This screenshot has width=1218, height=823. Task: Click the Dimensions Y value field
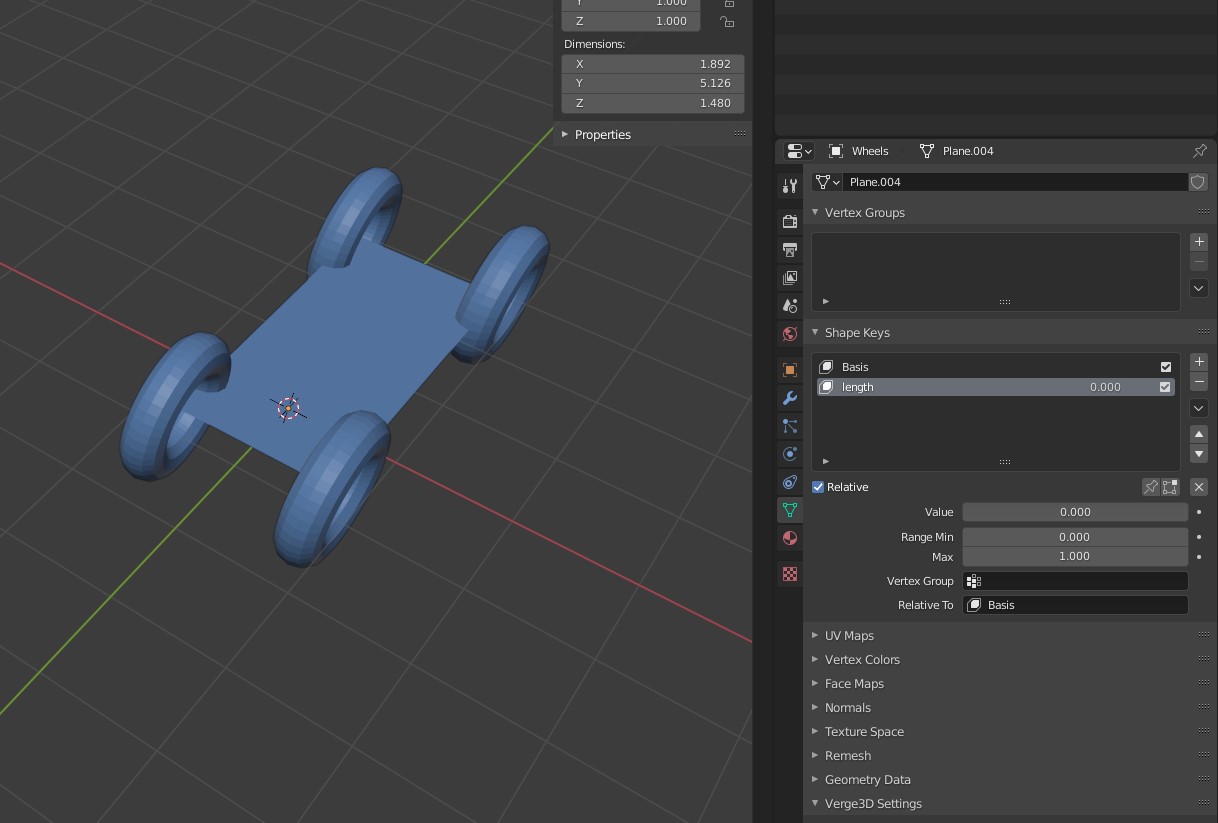(653, 83)
